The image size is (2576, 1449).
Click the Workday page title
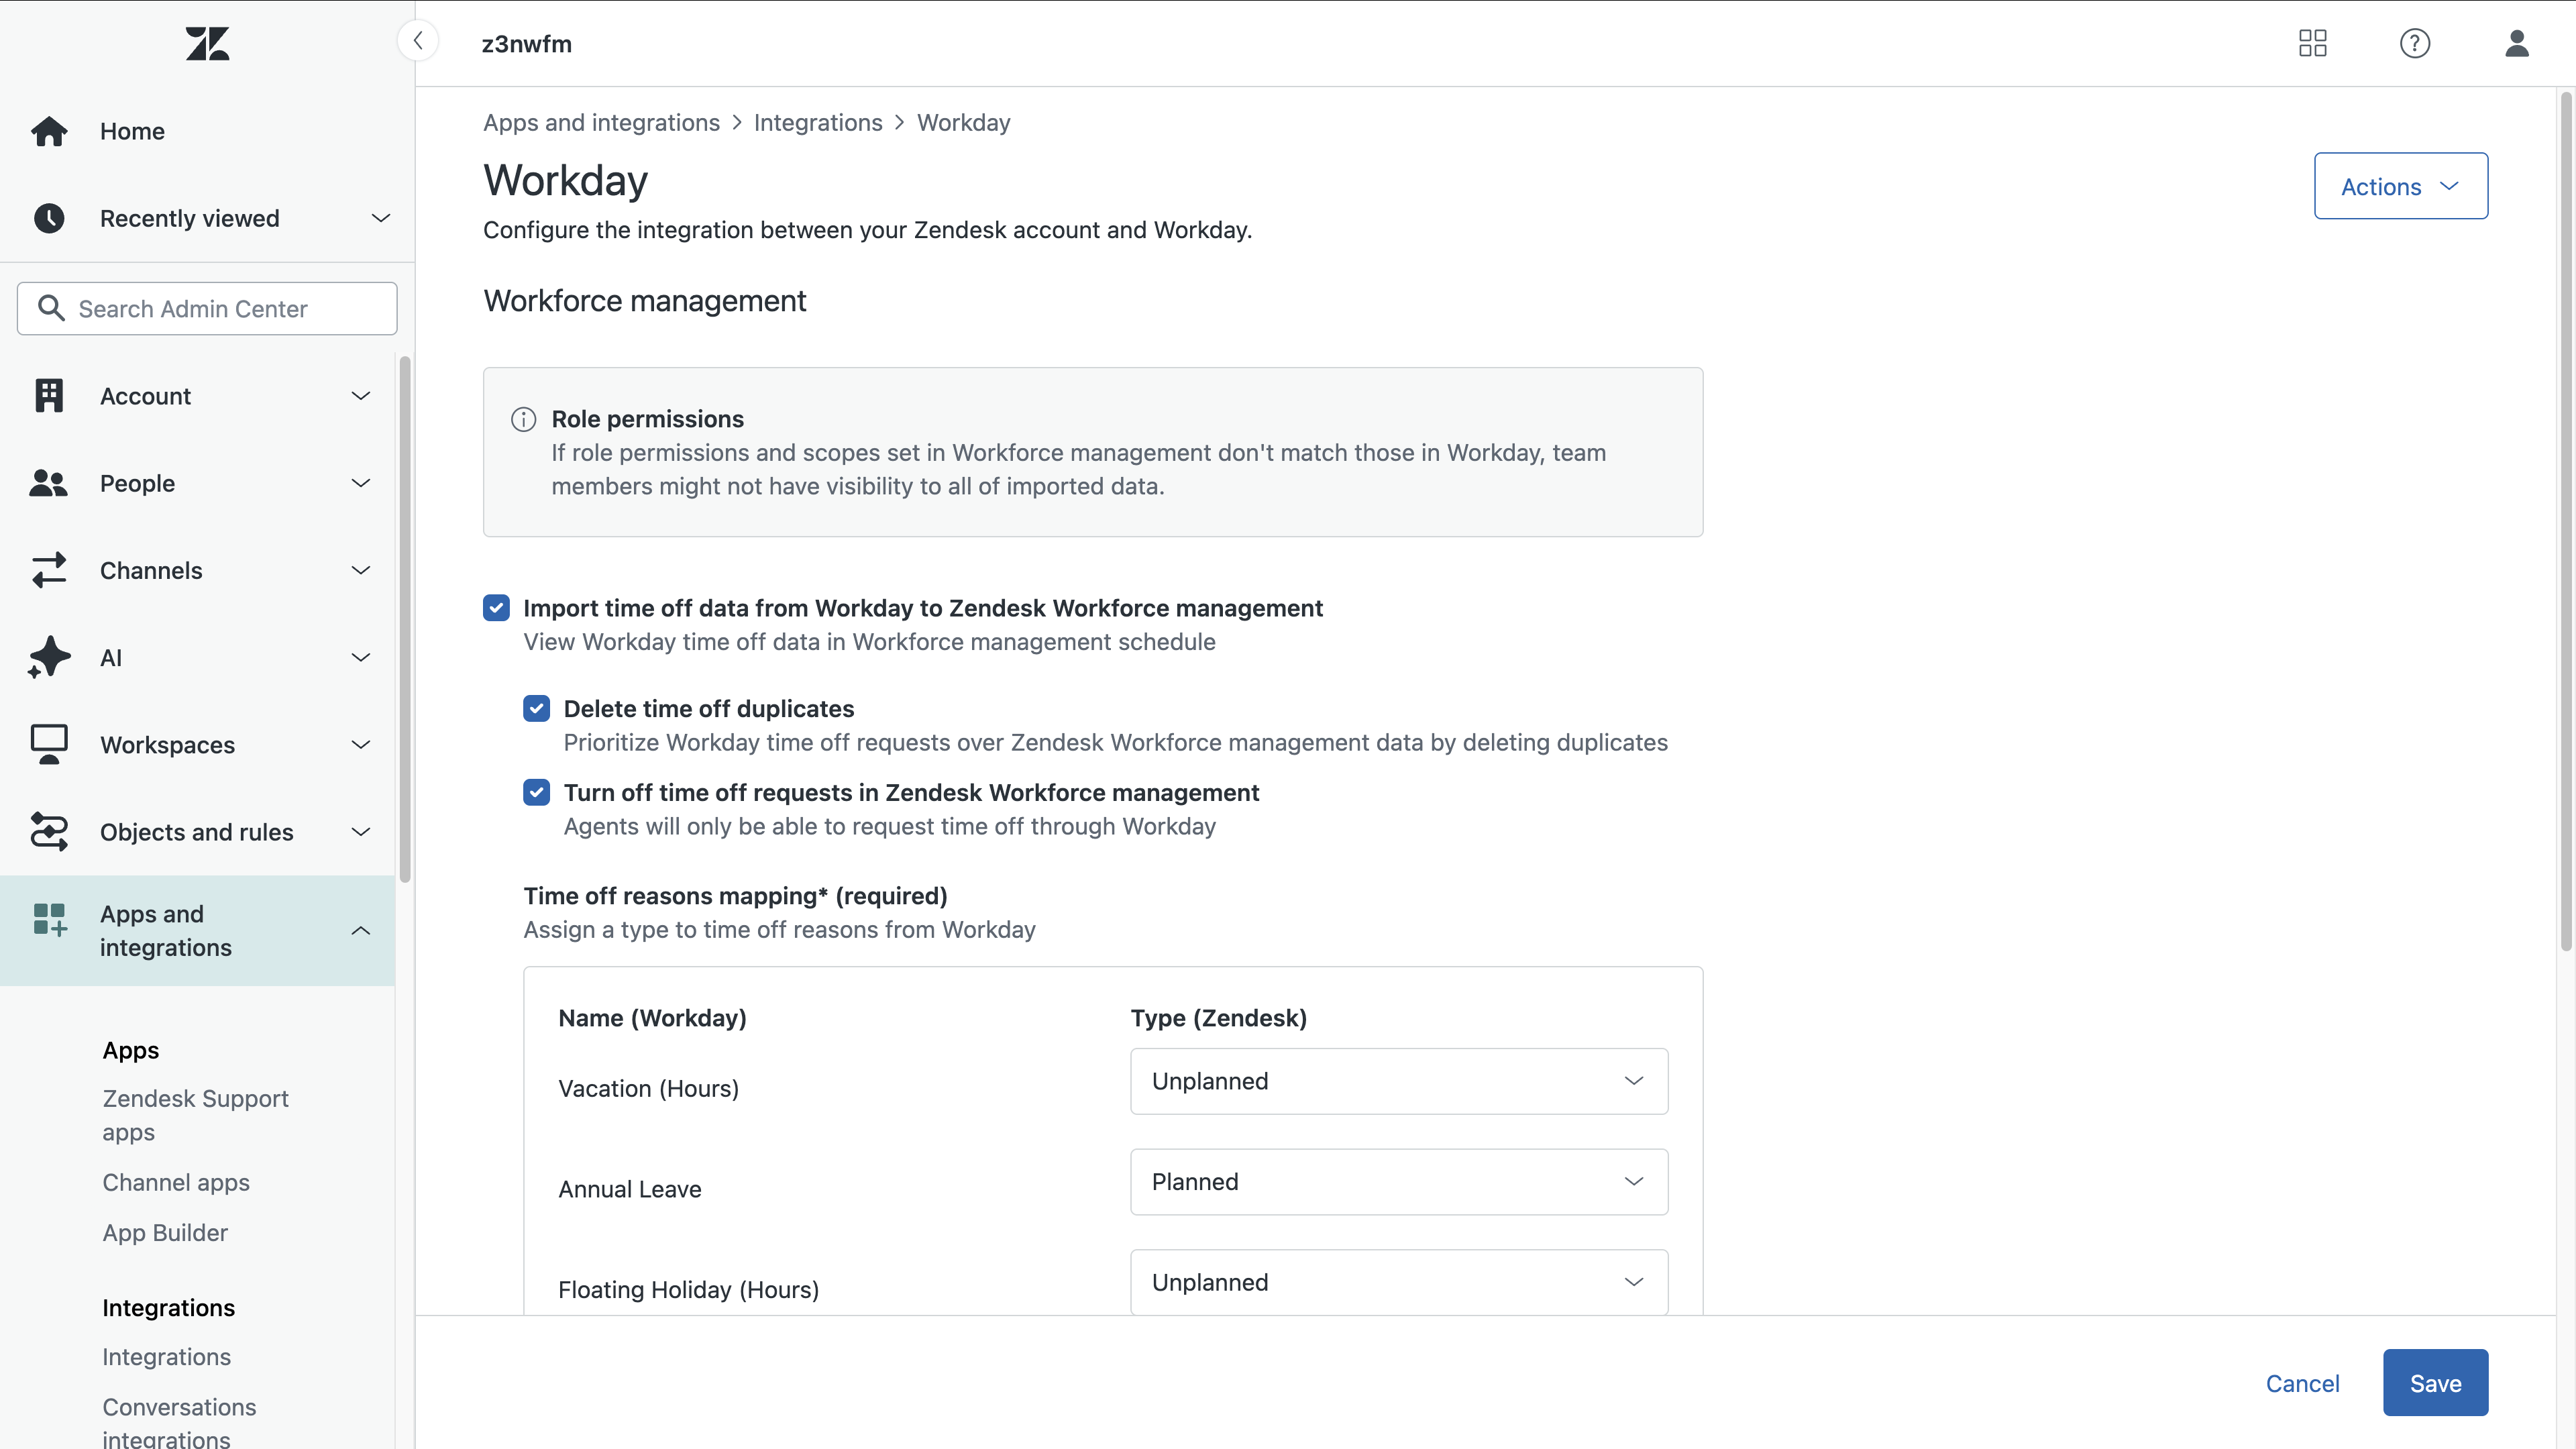(565, 181)
